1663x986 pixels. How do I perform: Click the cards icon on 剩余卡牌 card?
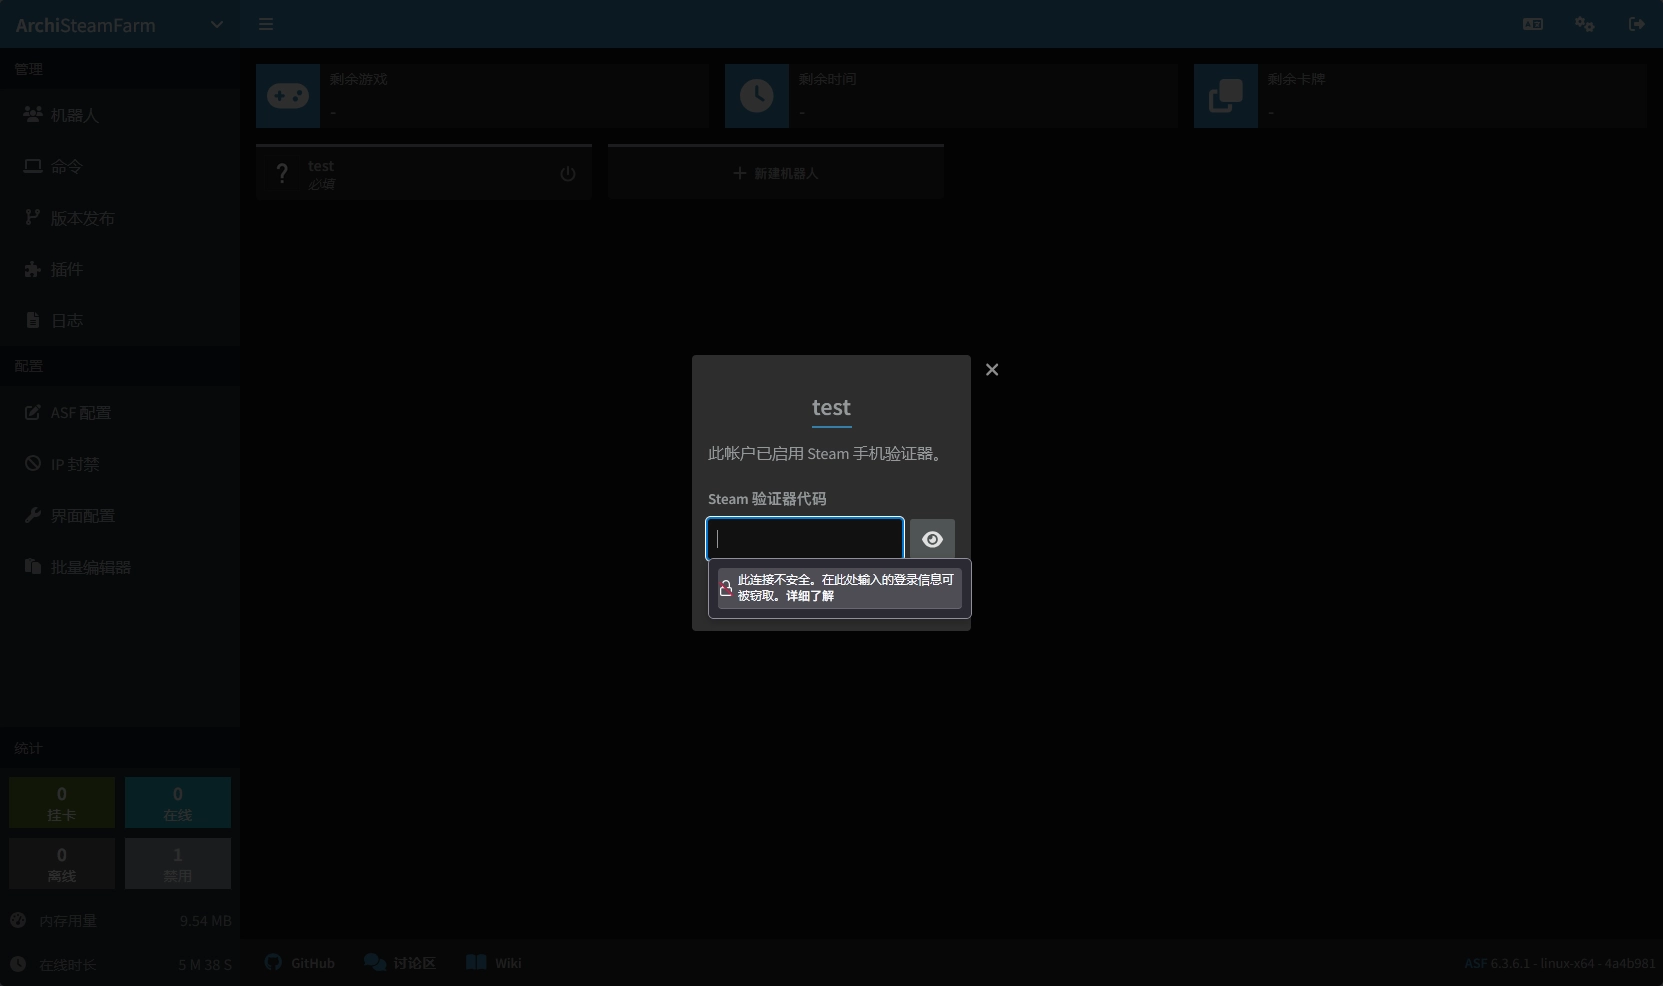(x=1226, y=96)
